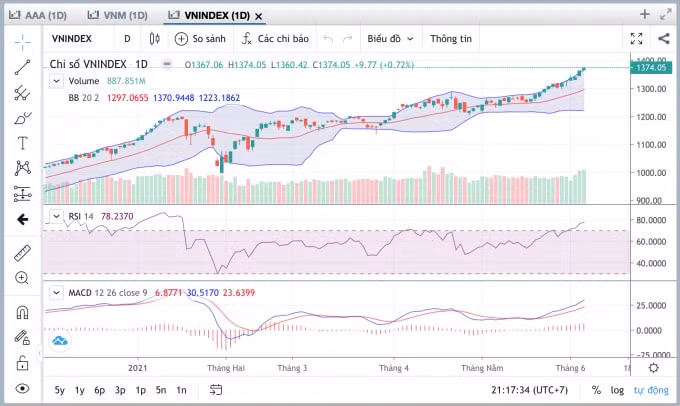Viewport: 680px width, 406px height.
Task: Click Tháng 4 on the time axis
Action: coord(393,368)
